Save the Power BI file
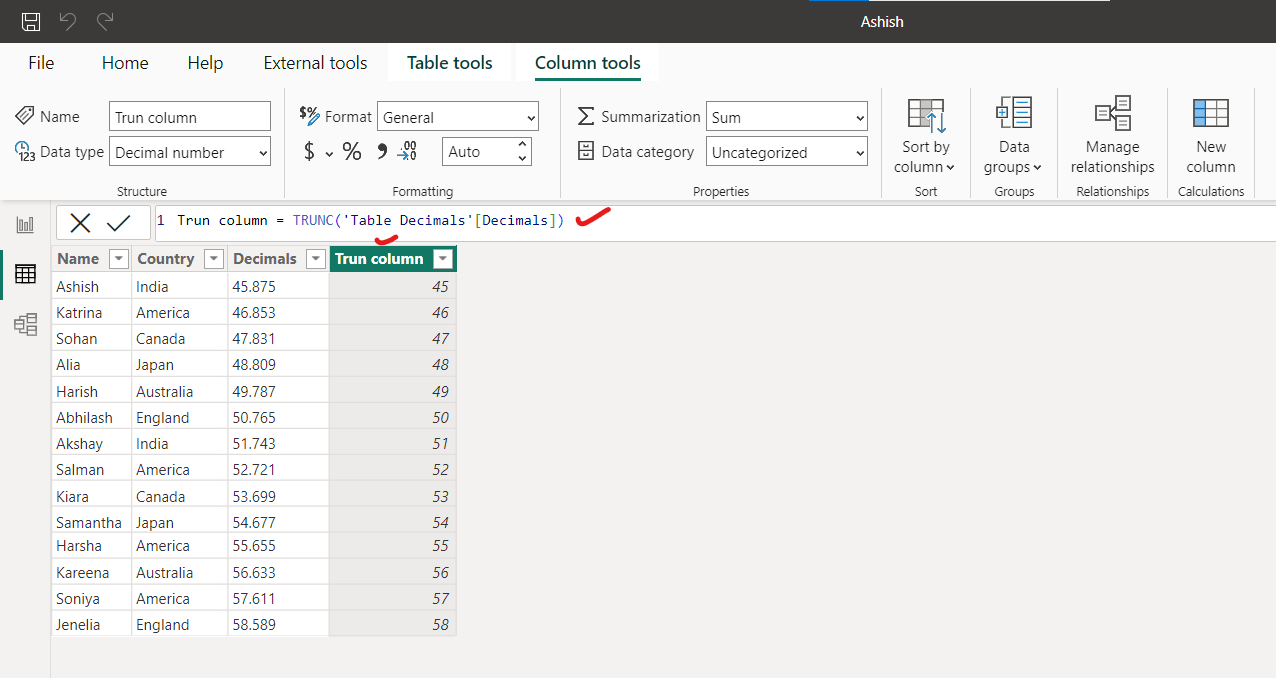 click(x=30, y=21)
